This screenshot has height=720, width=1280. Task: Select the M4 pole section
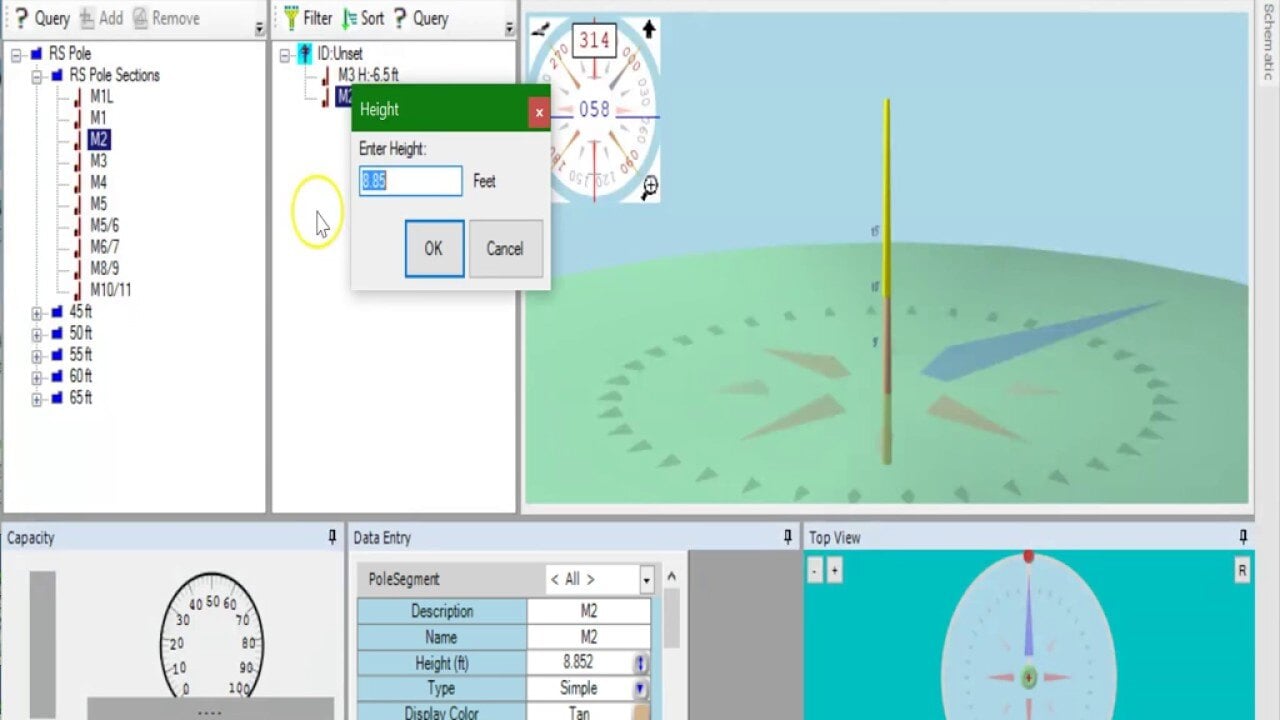98,182
